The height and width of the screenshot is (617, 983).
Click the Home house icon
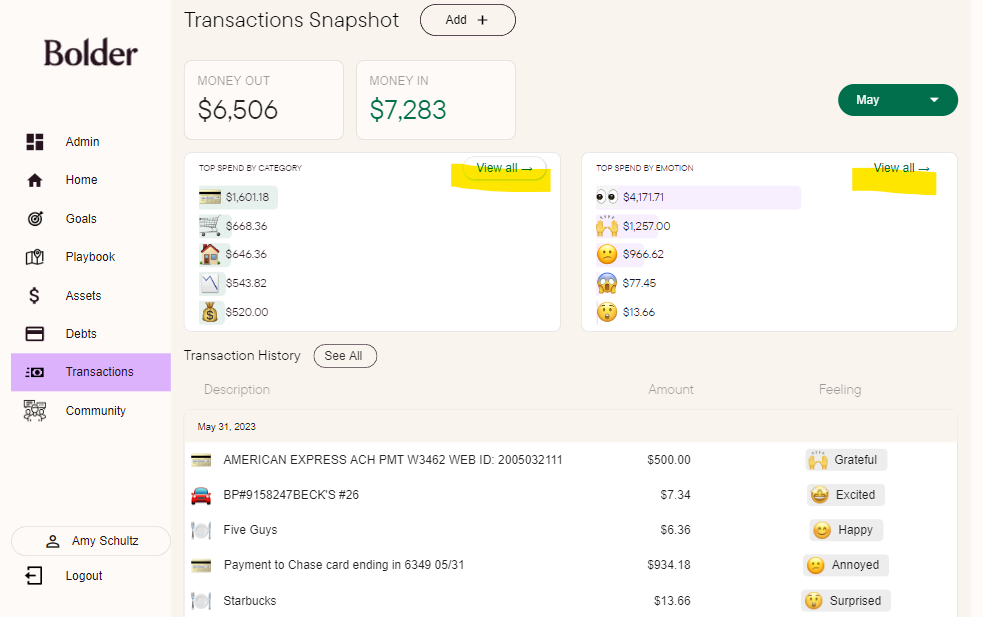tap(35, 180)
